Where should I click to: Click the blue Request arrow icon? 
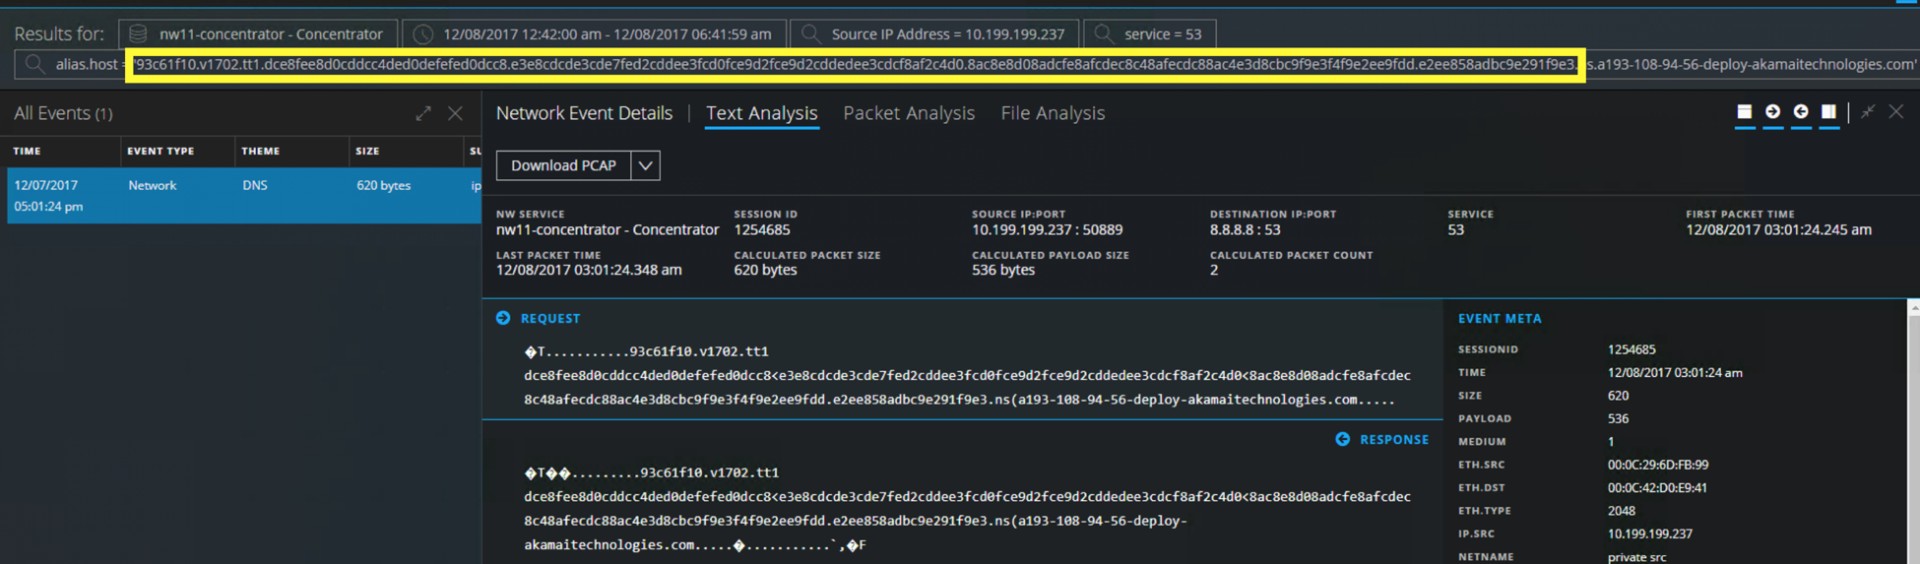click(x=503, y=318)
